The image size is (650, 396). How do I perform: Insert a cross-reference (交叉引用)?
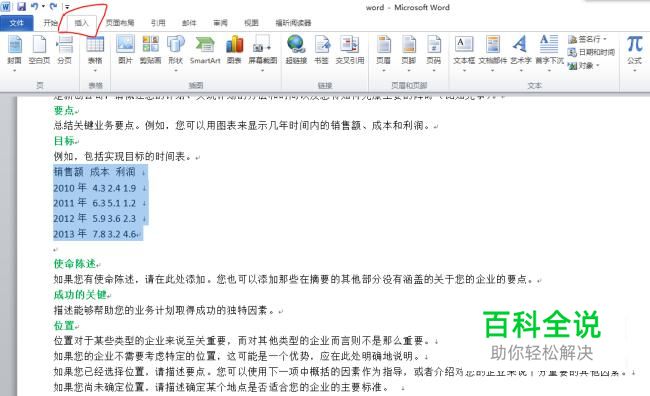click(x=349, y=50)
